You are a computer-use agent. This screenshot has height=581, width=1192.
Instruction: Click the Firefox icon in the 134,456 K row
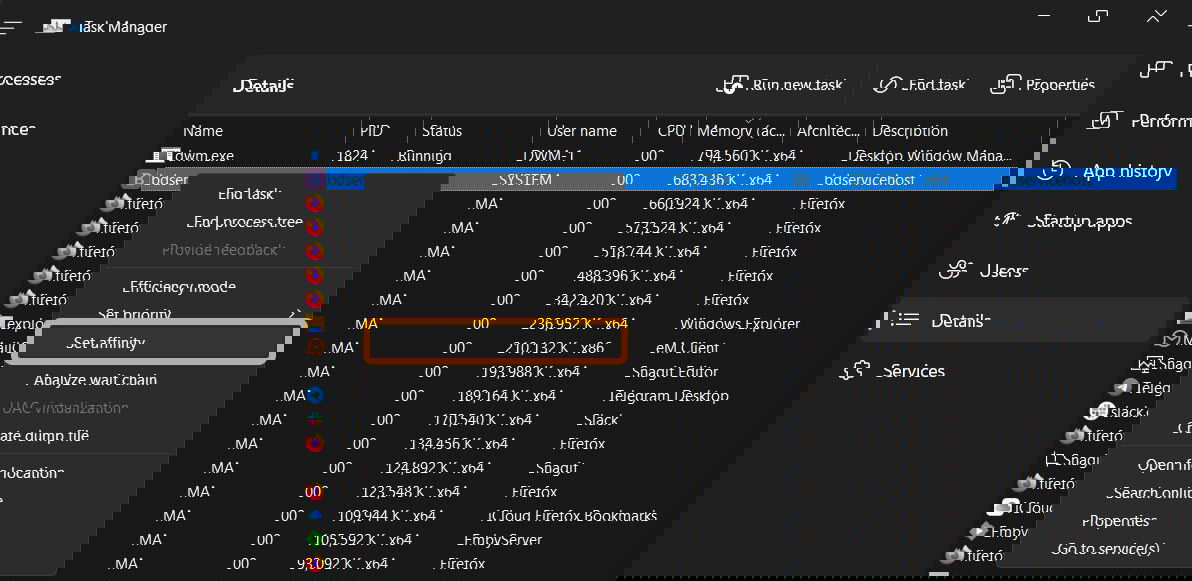point(314,443)
